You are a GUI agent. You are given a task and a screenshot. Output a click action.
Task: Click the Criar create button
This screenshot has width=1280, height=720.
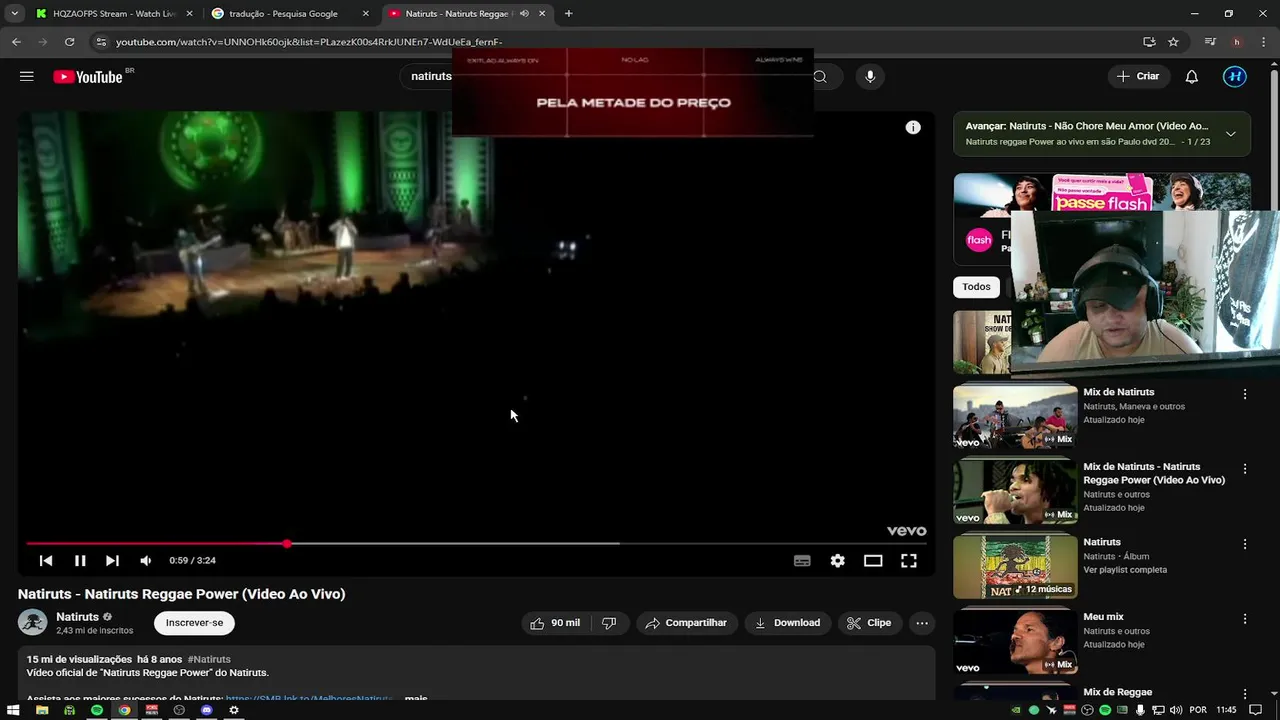(x=1138, y=76)
